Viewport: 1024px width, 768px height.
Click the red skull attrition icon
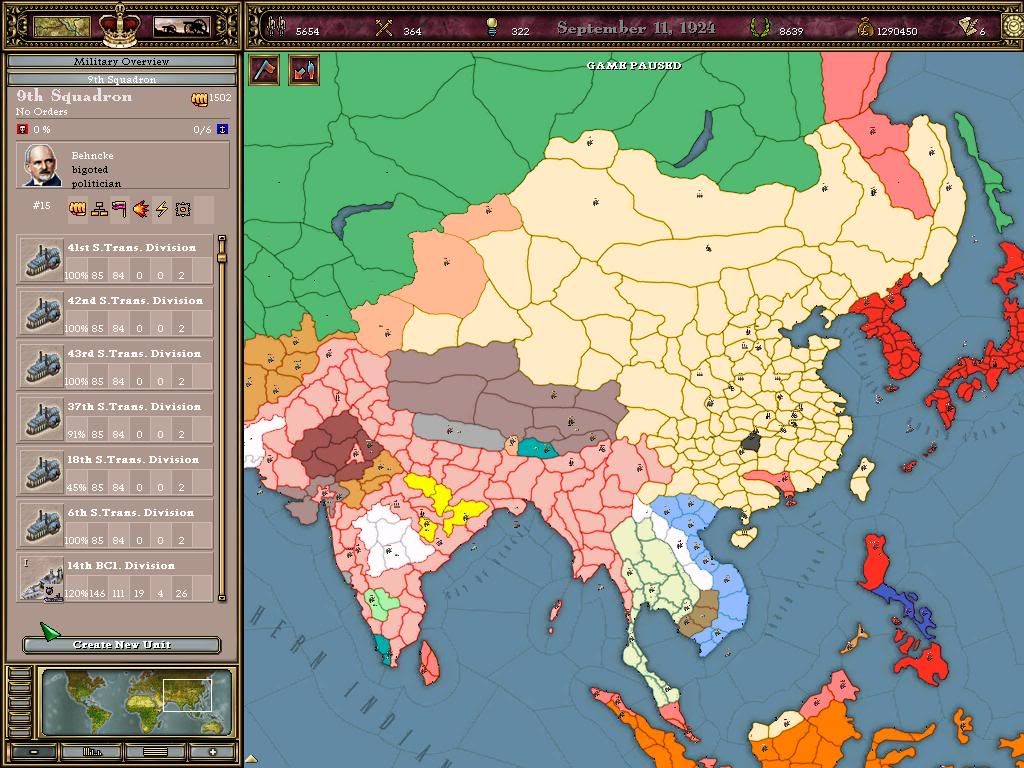pos(23,129)
